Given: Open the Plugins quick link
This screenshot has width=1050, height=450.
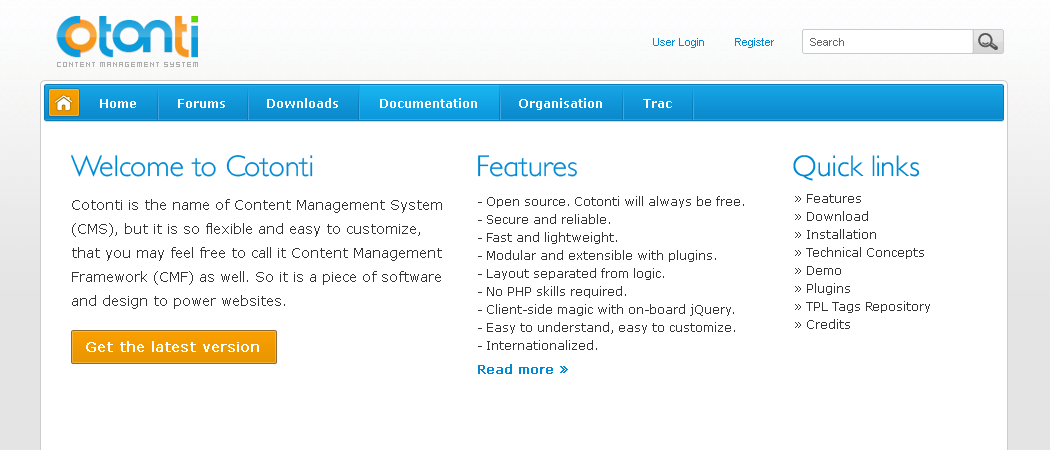Looking at the screenshot, I should point(828,289).
